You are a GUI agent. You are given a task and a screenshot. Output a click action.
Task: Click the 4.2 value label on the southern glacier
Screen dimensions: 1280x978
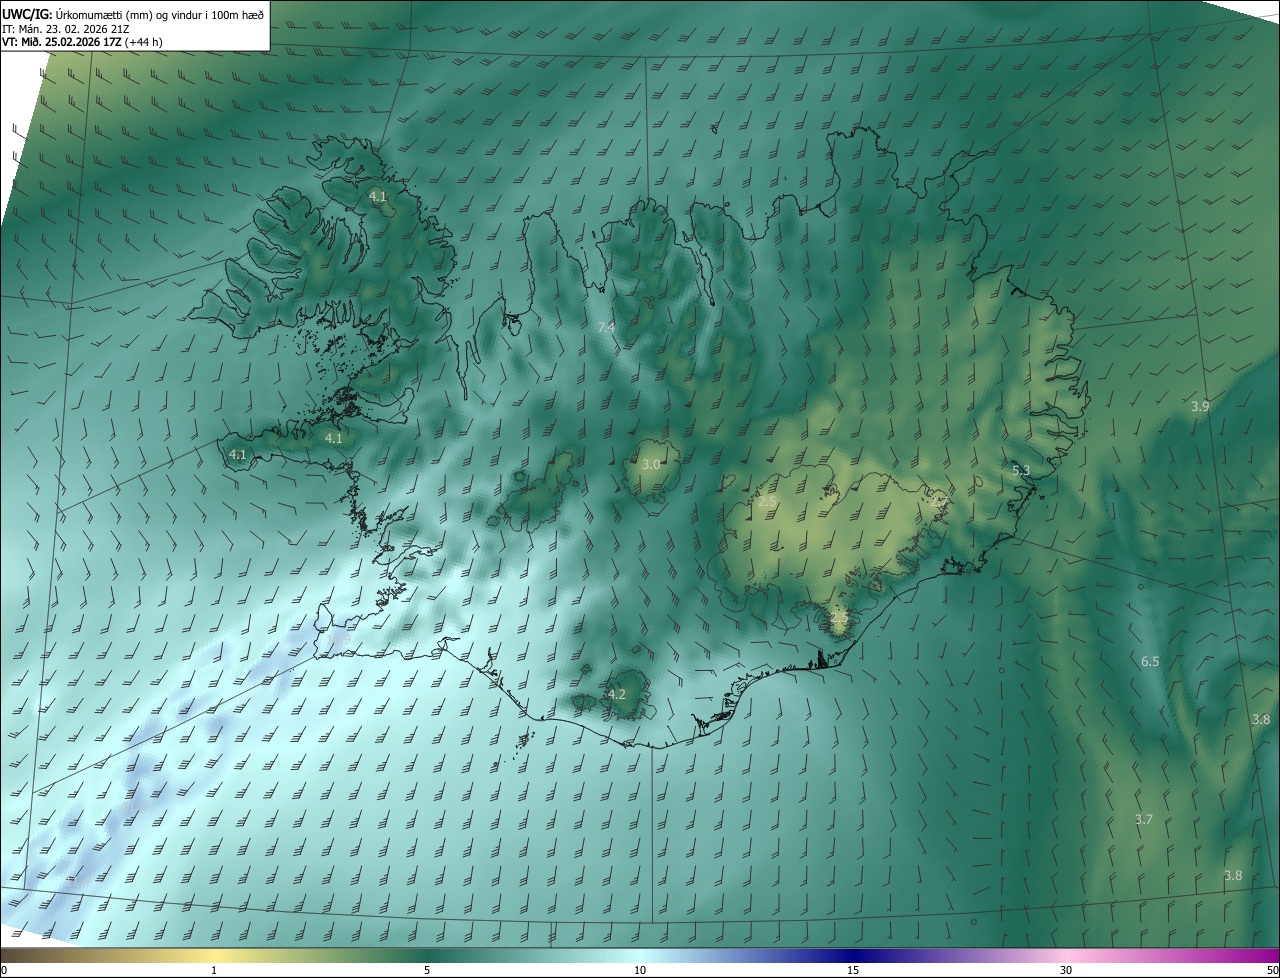(617, 694)
